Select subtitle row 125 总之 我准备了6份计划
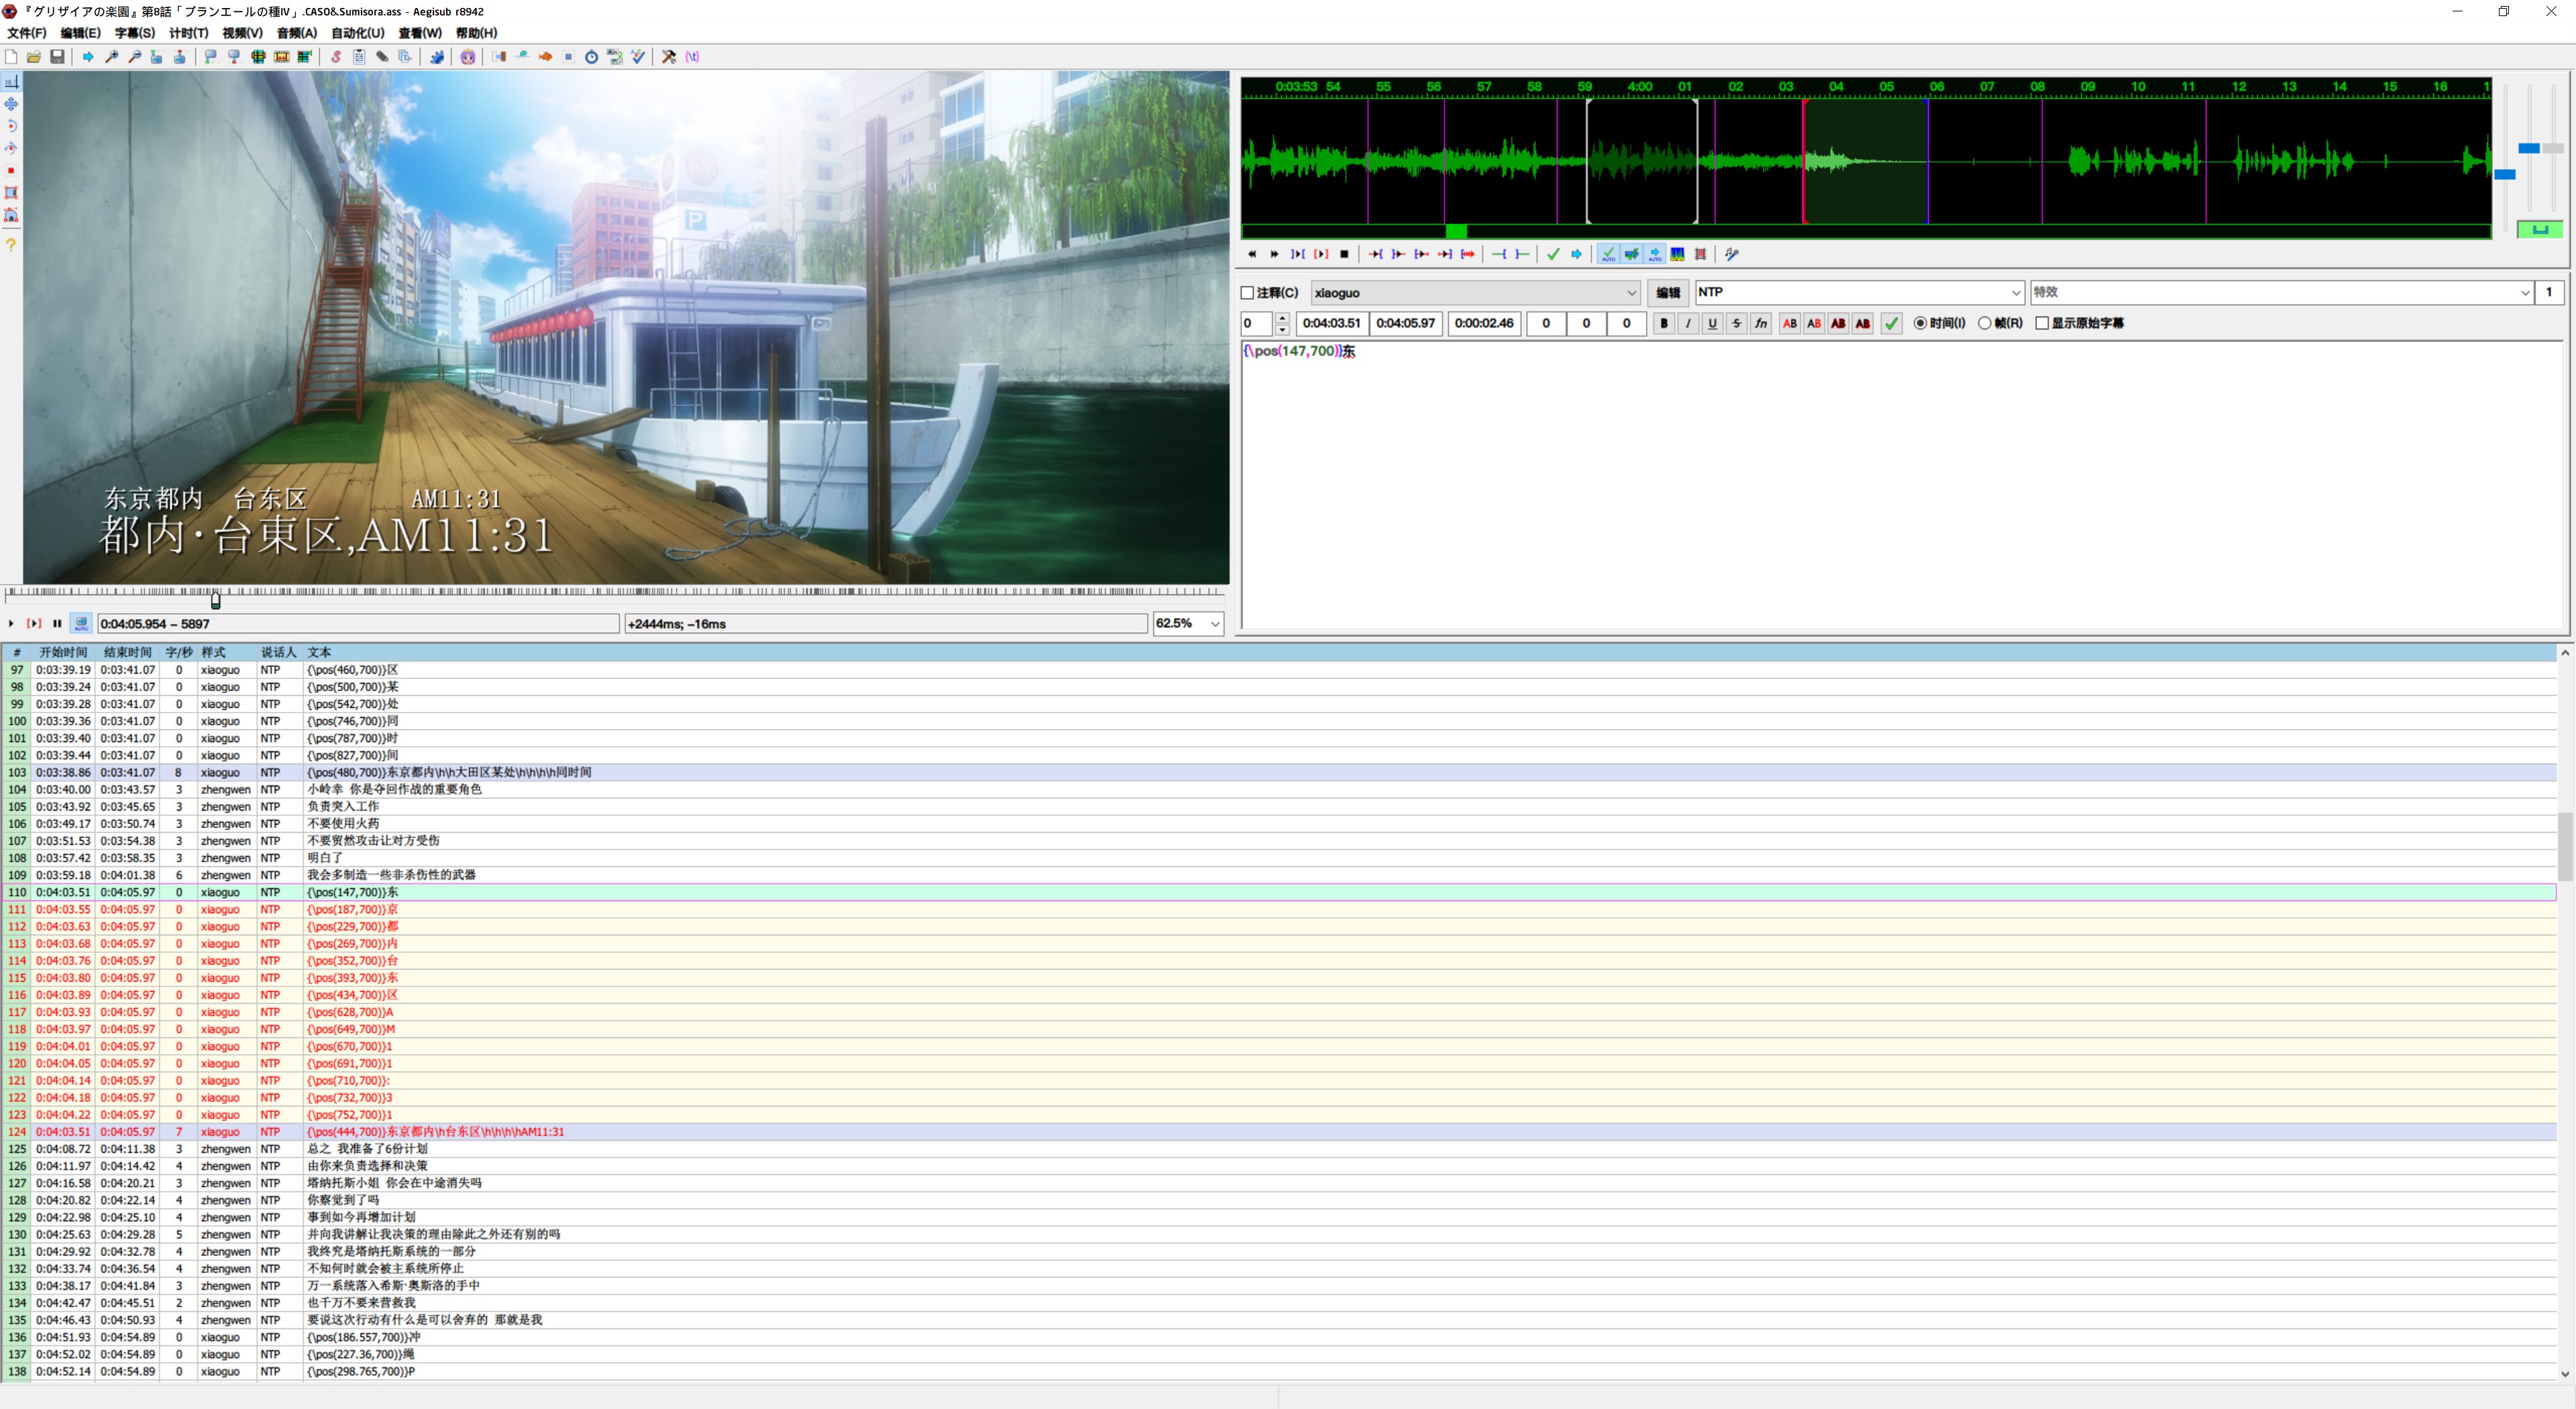The width and height of the screenshot is (2576, 1409). point(1279,1149)
